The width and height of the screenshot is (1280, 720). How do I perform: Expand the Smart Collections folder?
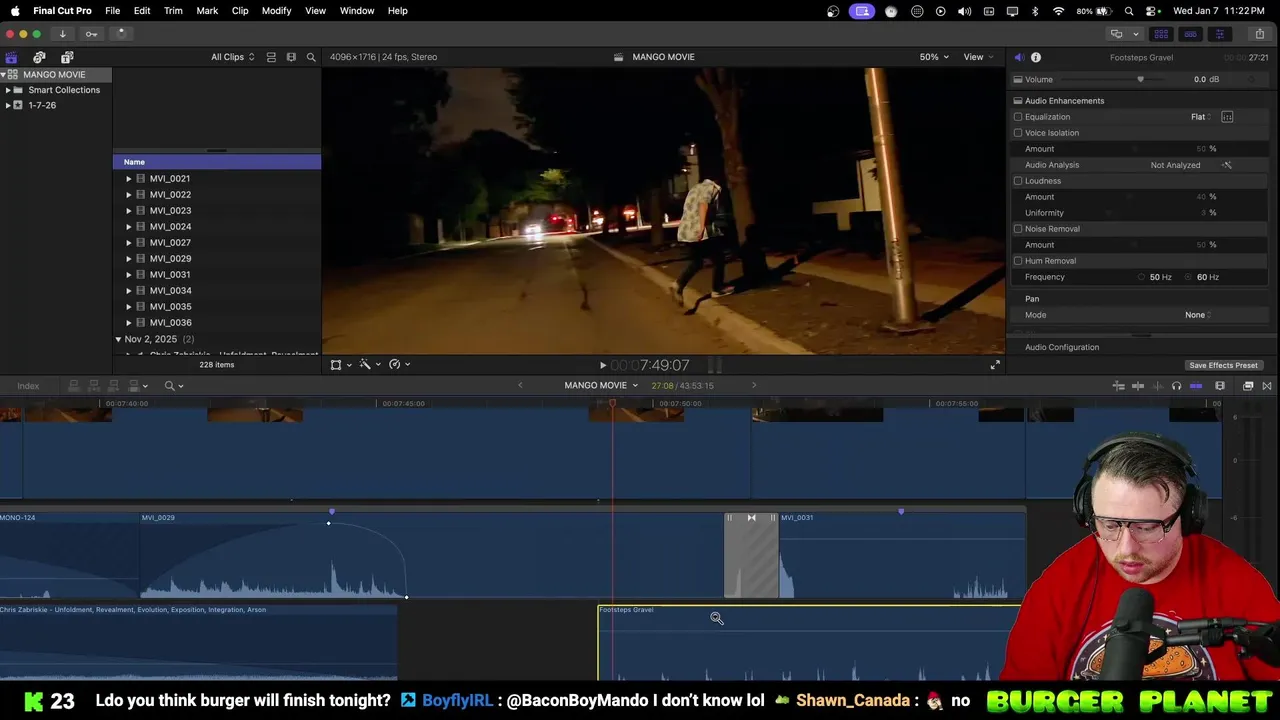[8, 90]
